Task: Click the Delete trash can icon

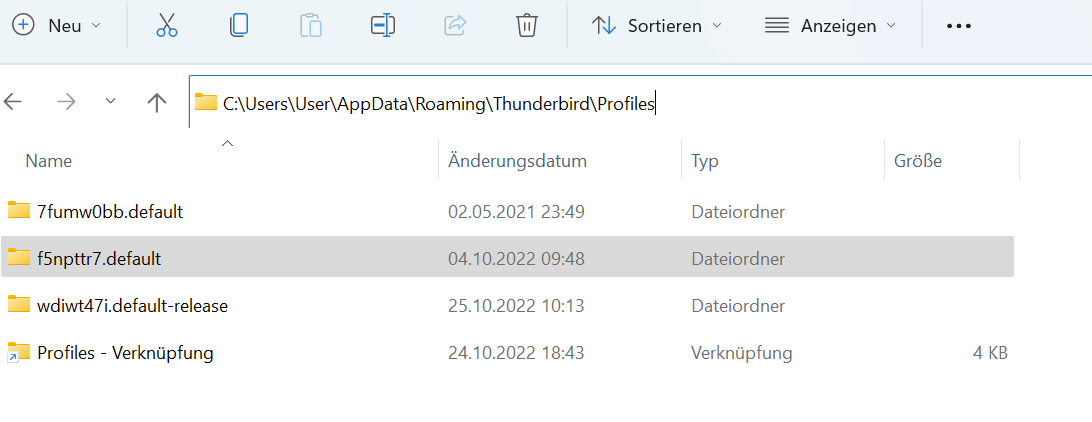Action: click(x=527, y=25)
